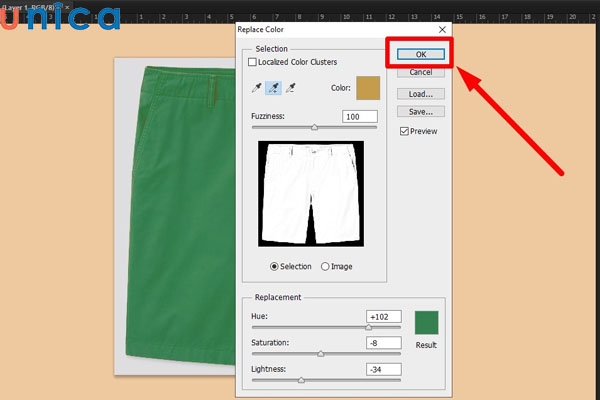The image size is (600, 400).
Task: Choose the Add to Sample eyedropper
Action: pyautogui.click(x=274, y=88)
